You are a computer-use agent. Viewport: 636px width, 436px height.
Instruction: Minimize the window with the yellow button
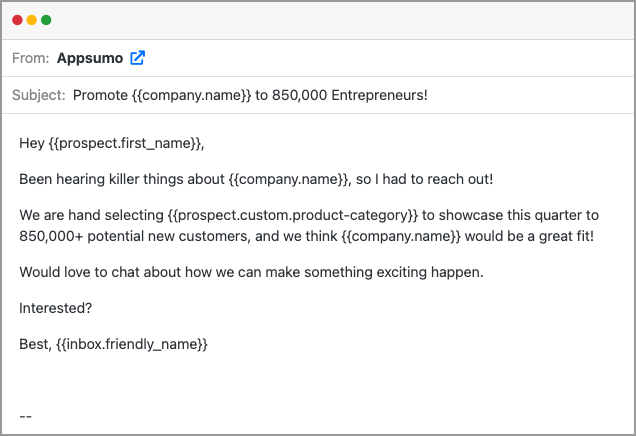tap(32, 20)
